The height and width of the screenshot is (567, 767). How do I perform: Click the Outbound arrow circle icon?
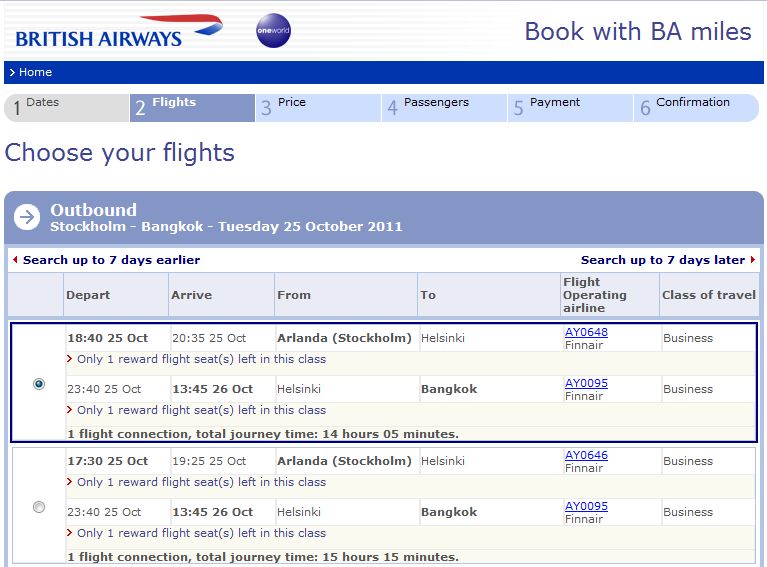tap(26, 217)
